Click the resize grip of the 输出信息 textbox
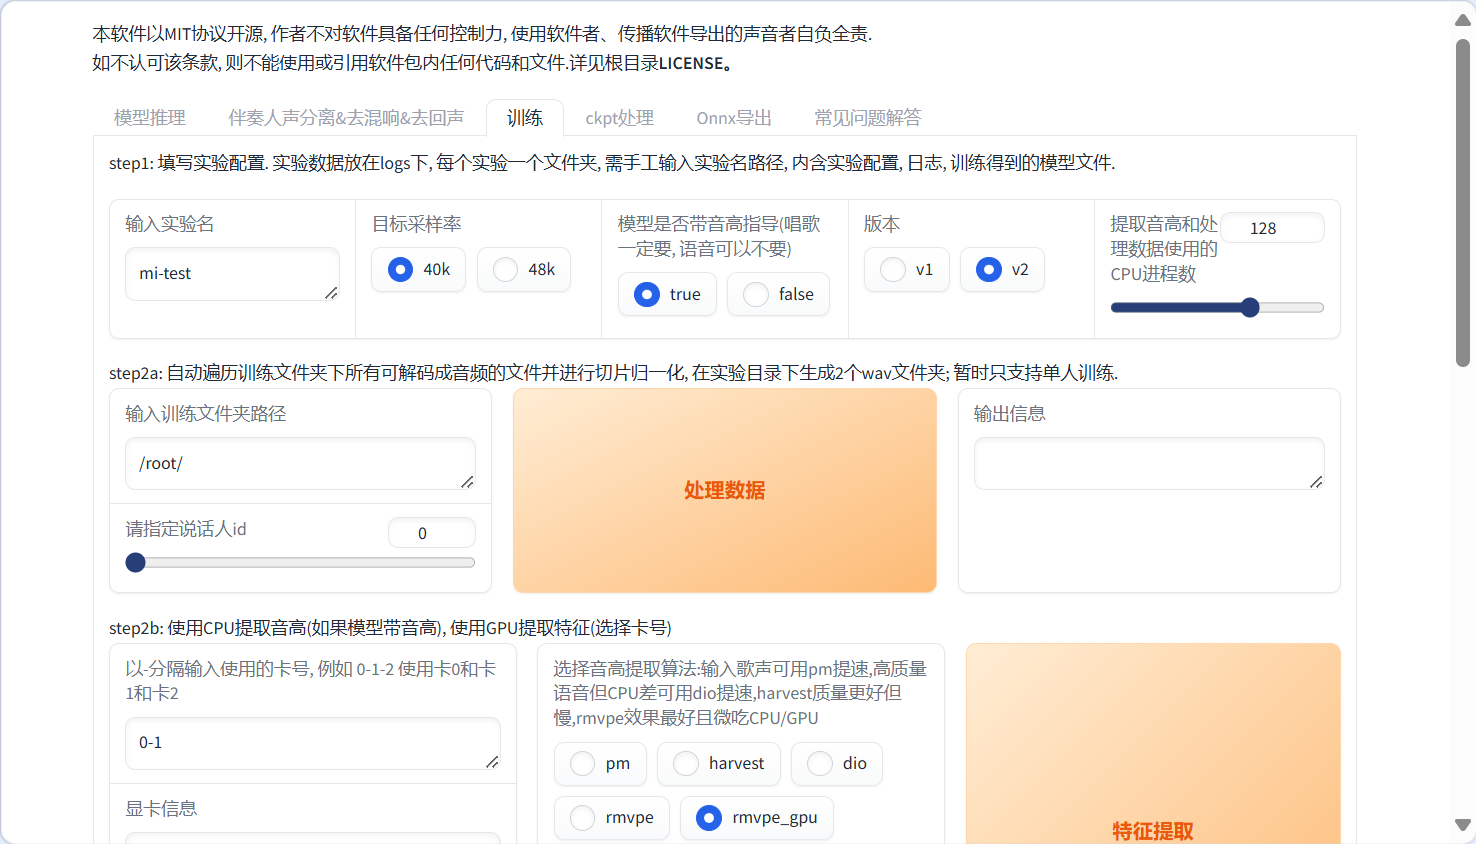 (x=1316, y=482)
